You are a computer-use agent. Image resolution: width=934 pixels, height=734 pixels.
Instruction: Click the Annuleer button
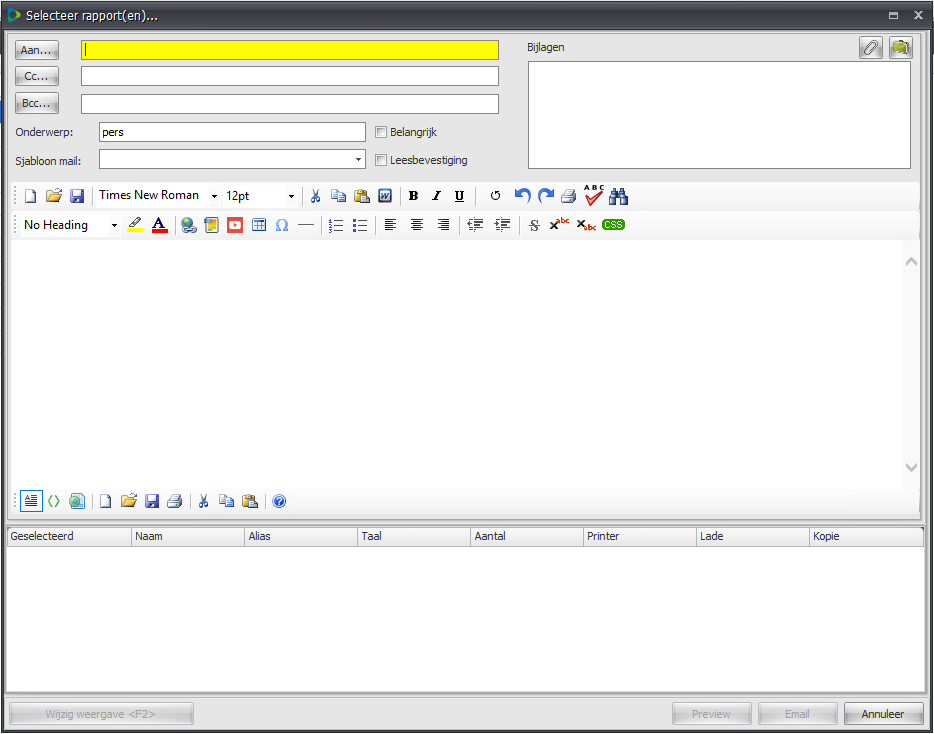[x=883, y=714]
